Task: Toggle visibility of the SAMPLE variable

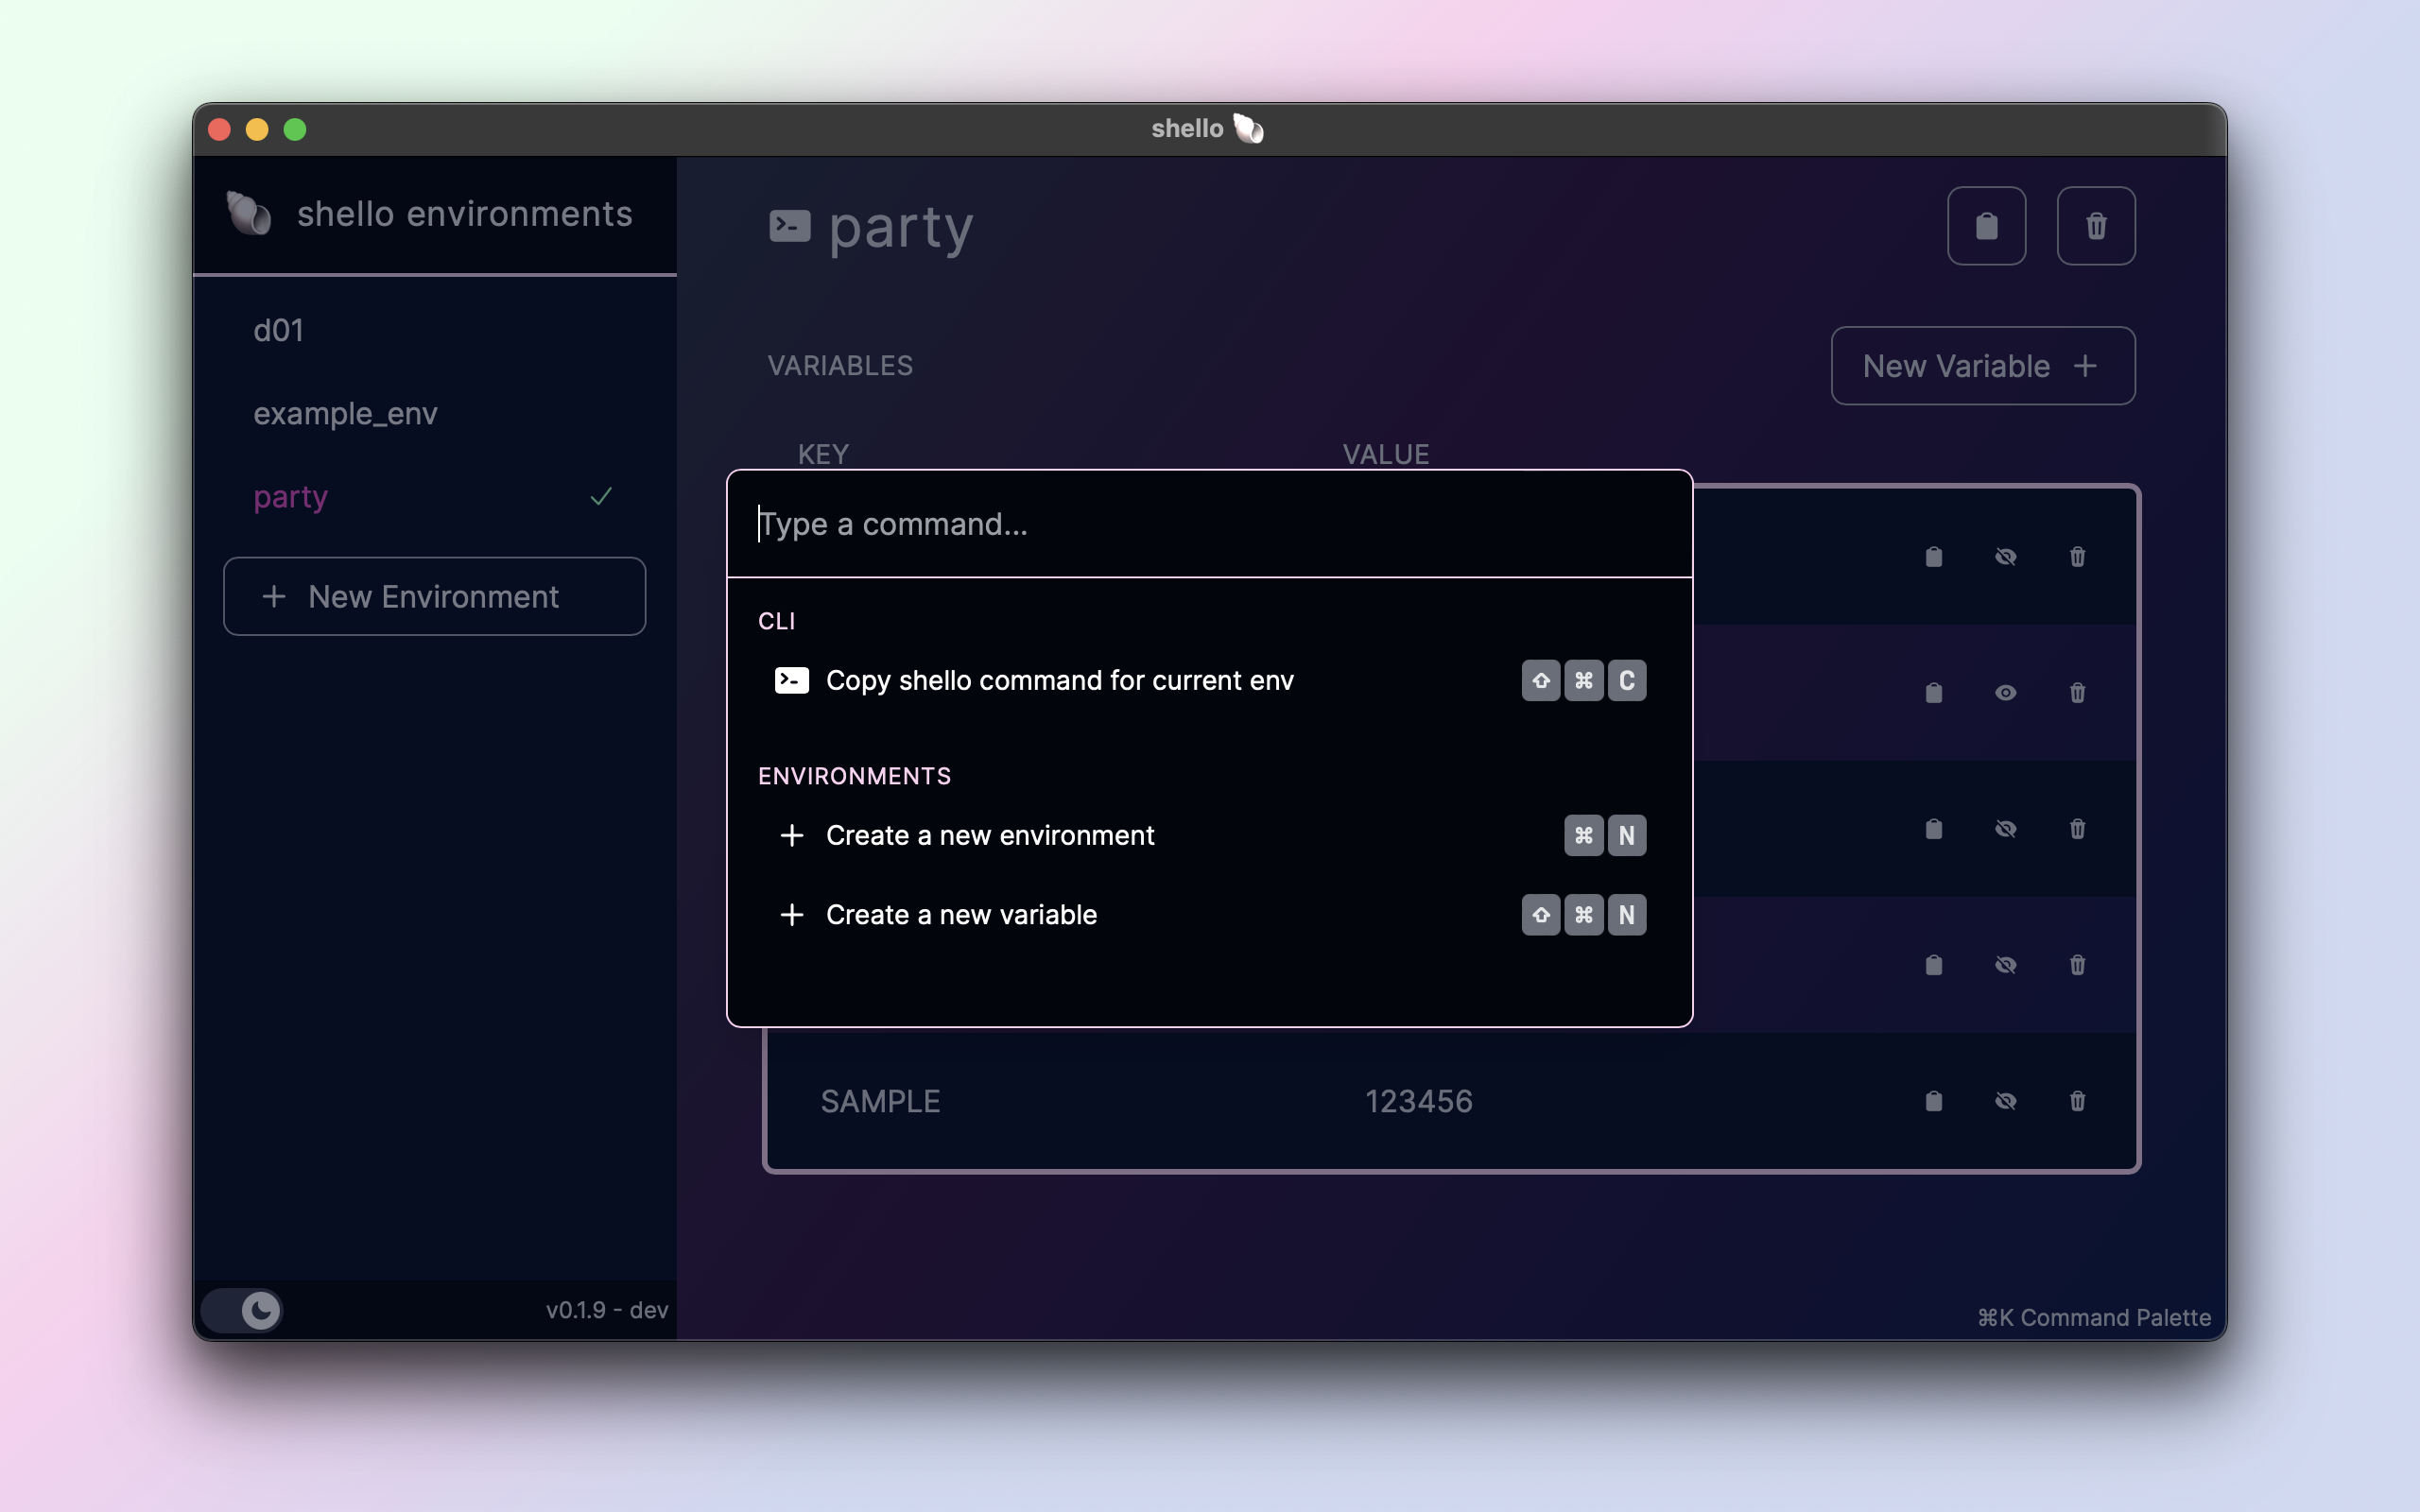Action: tap(2005, 1101)
